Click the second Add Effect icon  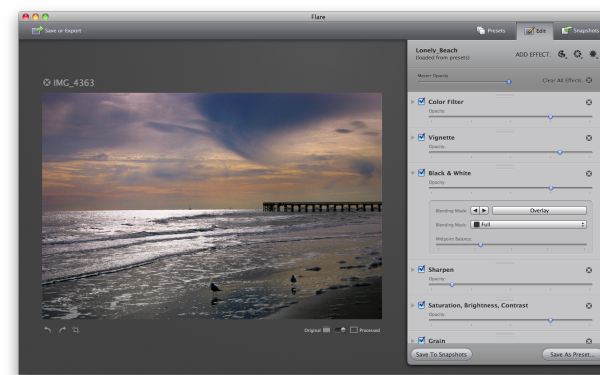click(577, 54)
